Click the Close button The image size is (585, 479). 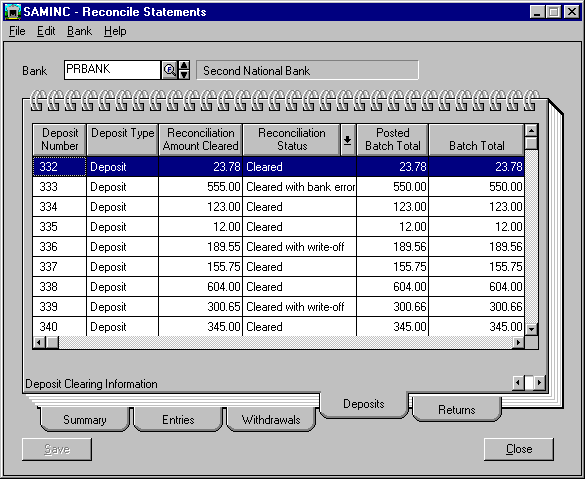(519, 449)
